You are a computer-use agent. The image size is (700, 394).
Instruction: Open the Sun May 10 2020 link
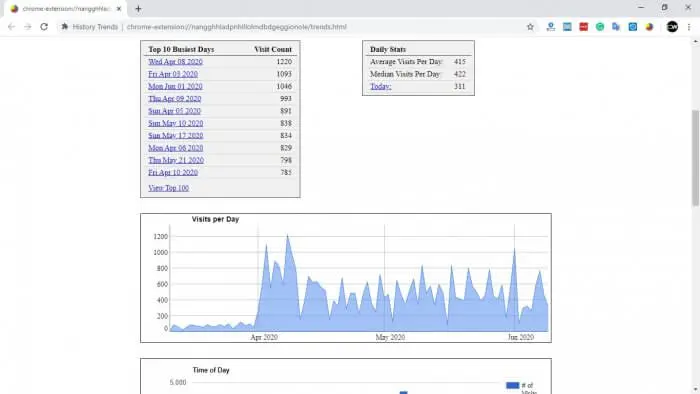[175, 123]
